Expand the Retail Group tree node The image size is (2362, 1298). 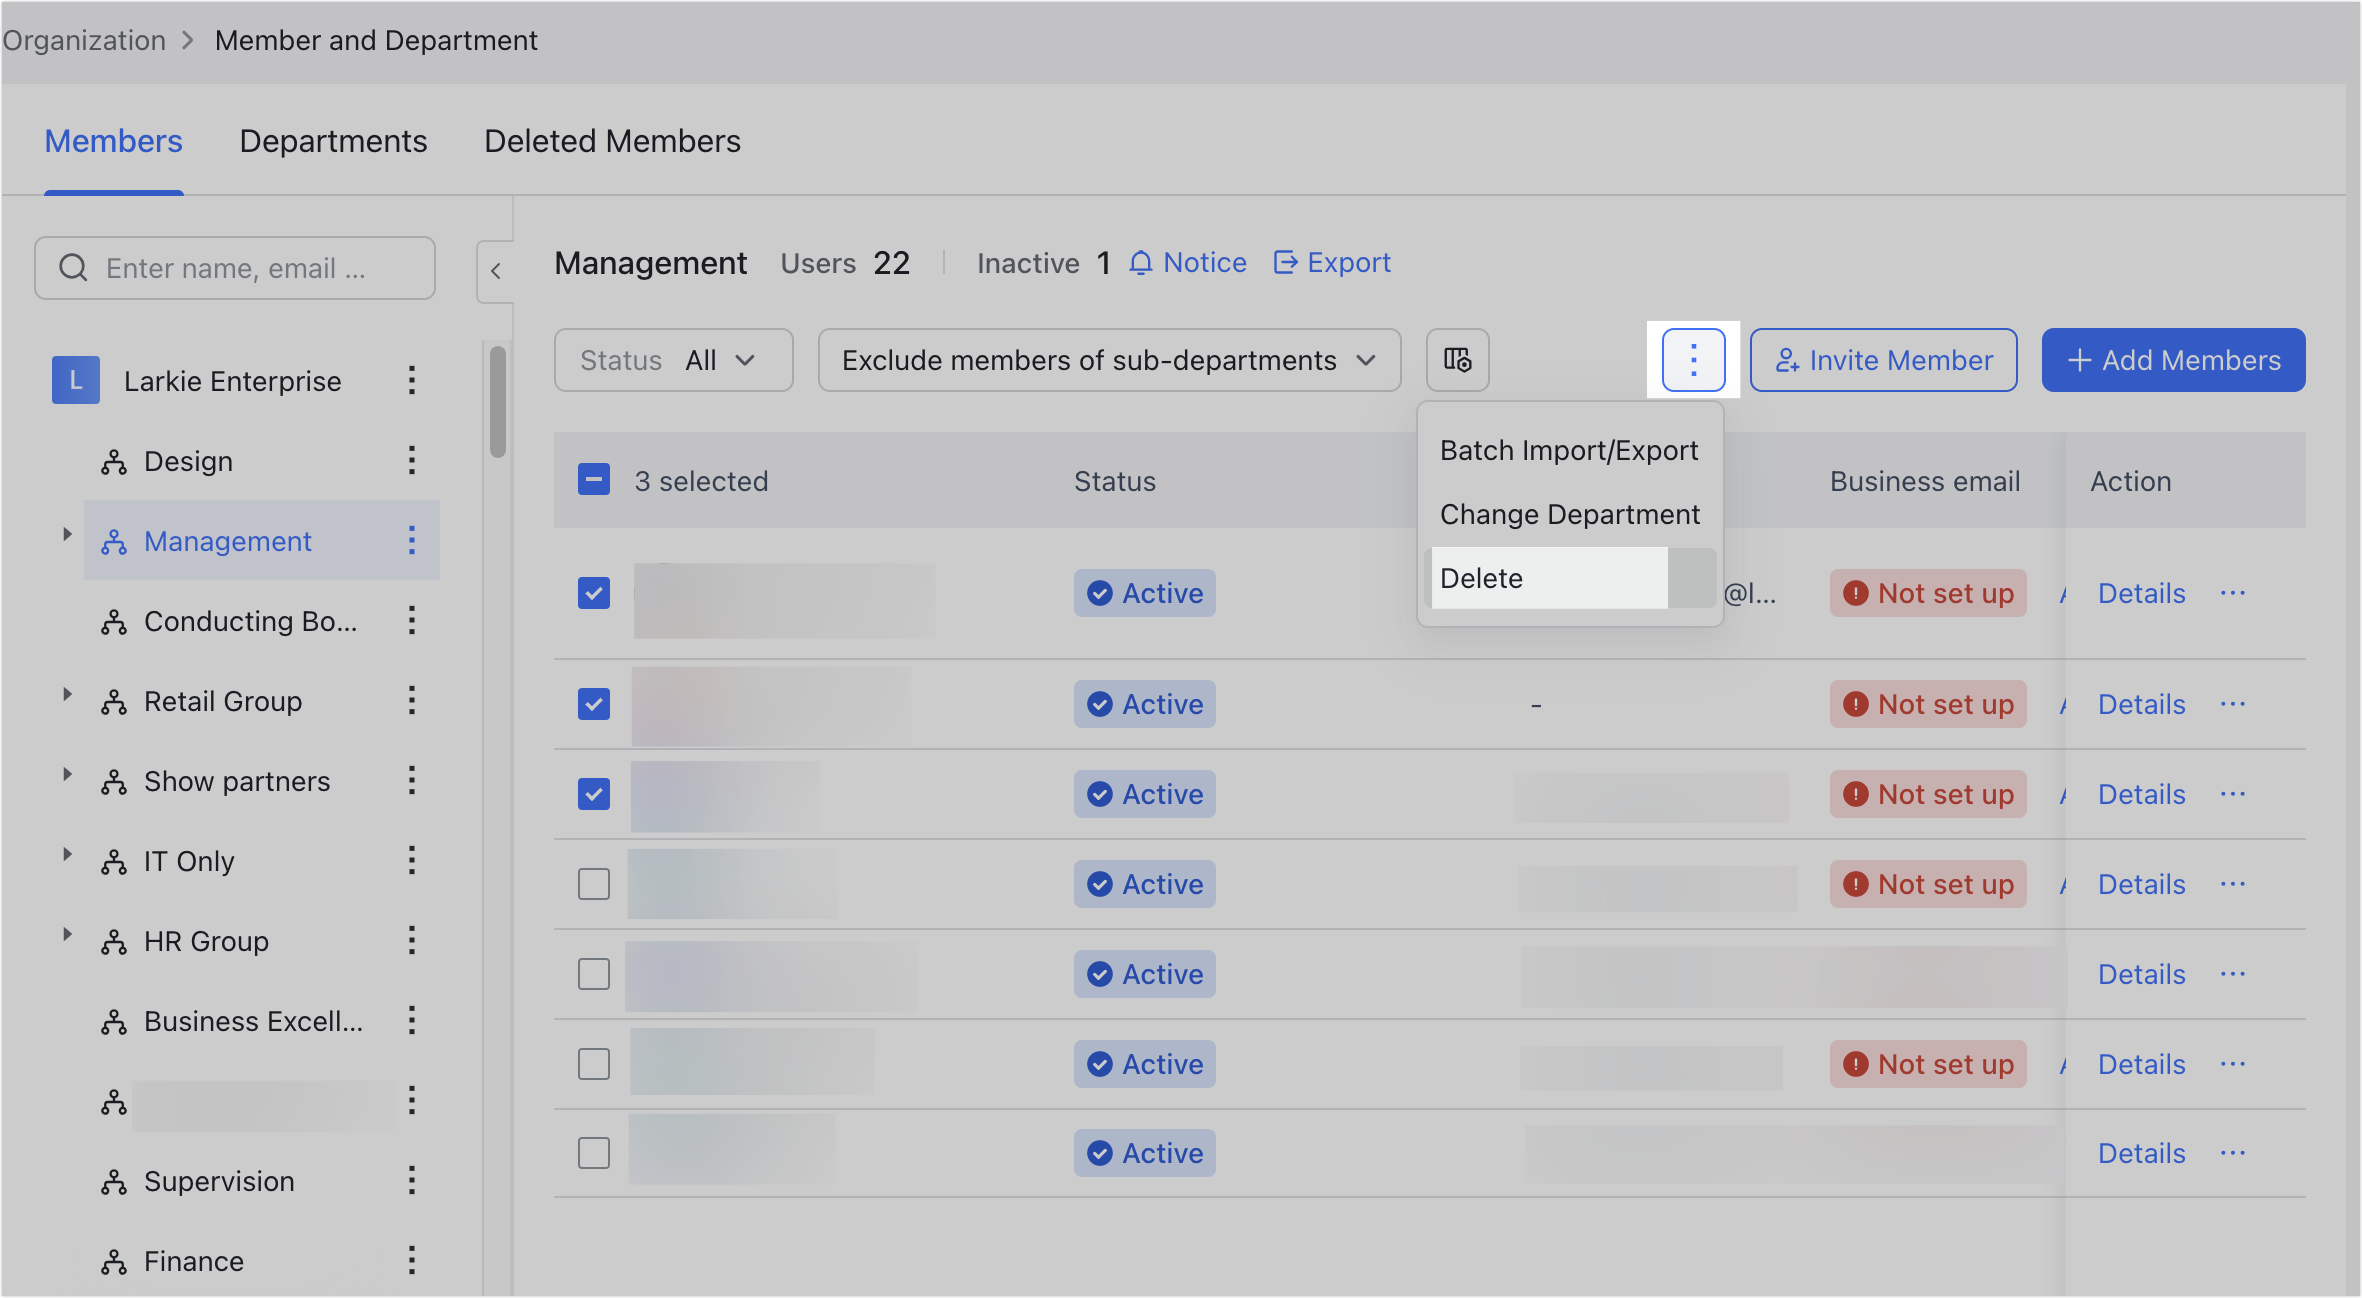coord(67,694)
